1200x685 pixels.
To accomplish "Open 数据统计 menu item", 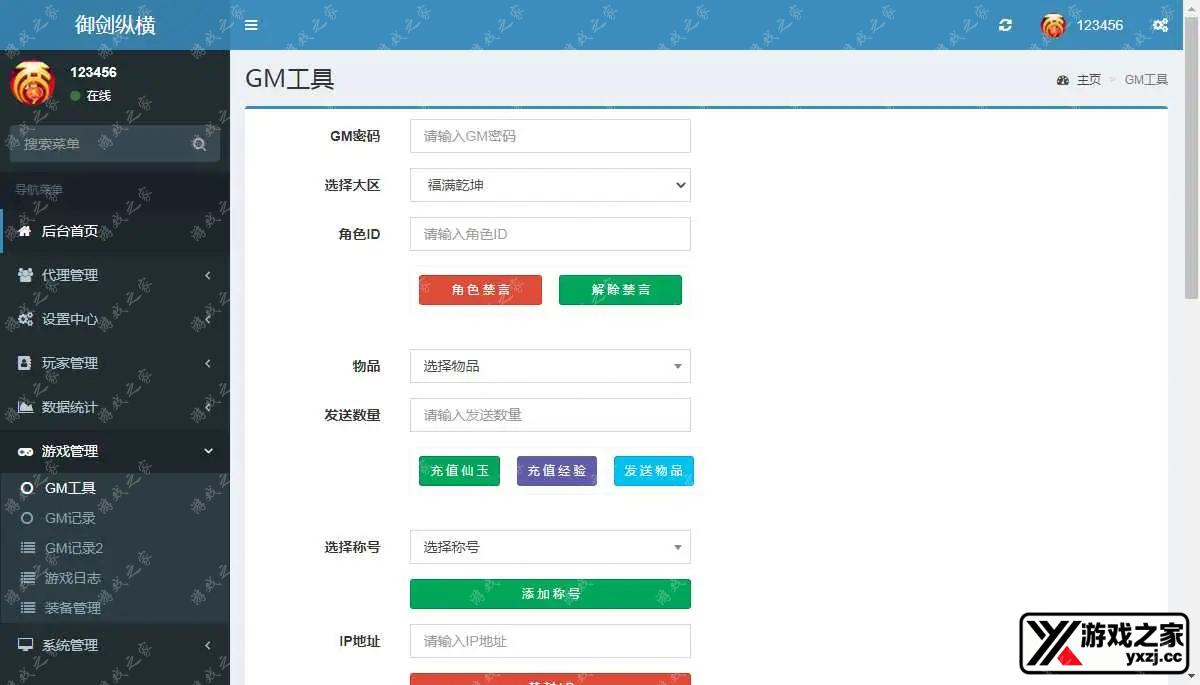I will (115, 407).
